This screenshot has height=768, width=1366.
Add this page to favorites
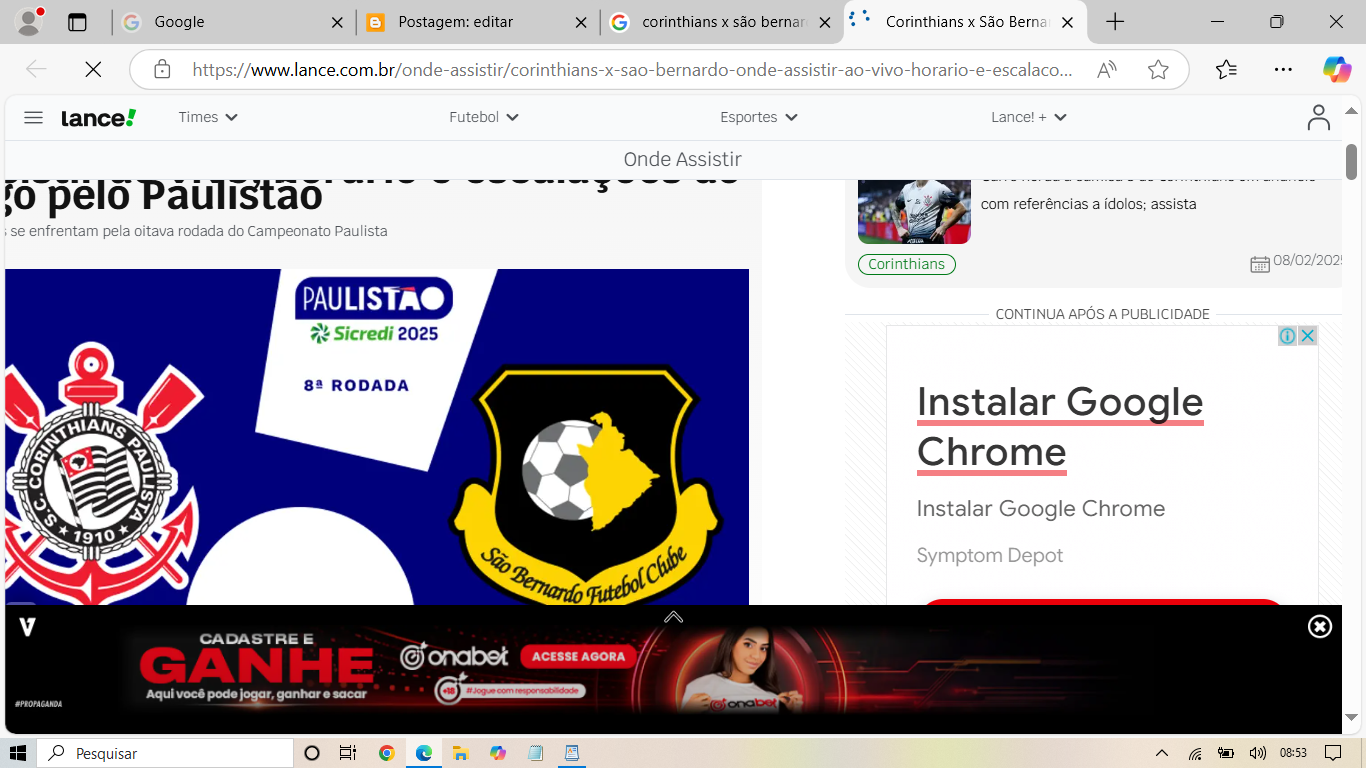click(x=1158, y=69)
